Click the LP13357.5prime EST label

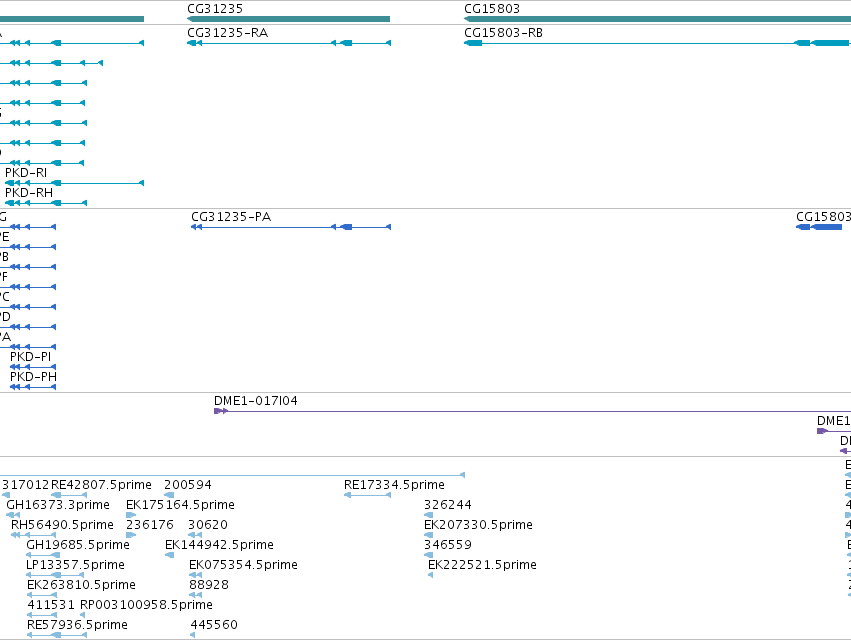tap(75, 565)
